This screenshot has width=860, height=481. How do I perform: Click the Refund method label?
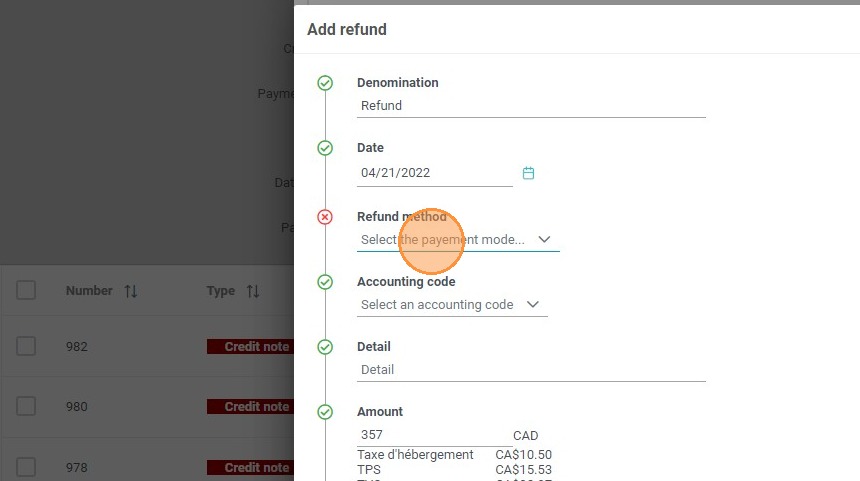coord(402,217)
